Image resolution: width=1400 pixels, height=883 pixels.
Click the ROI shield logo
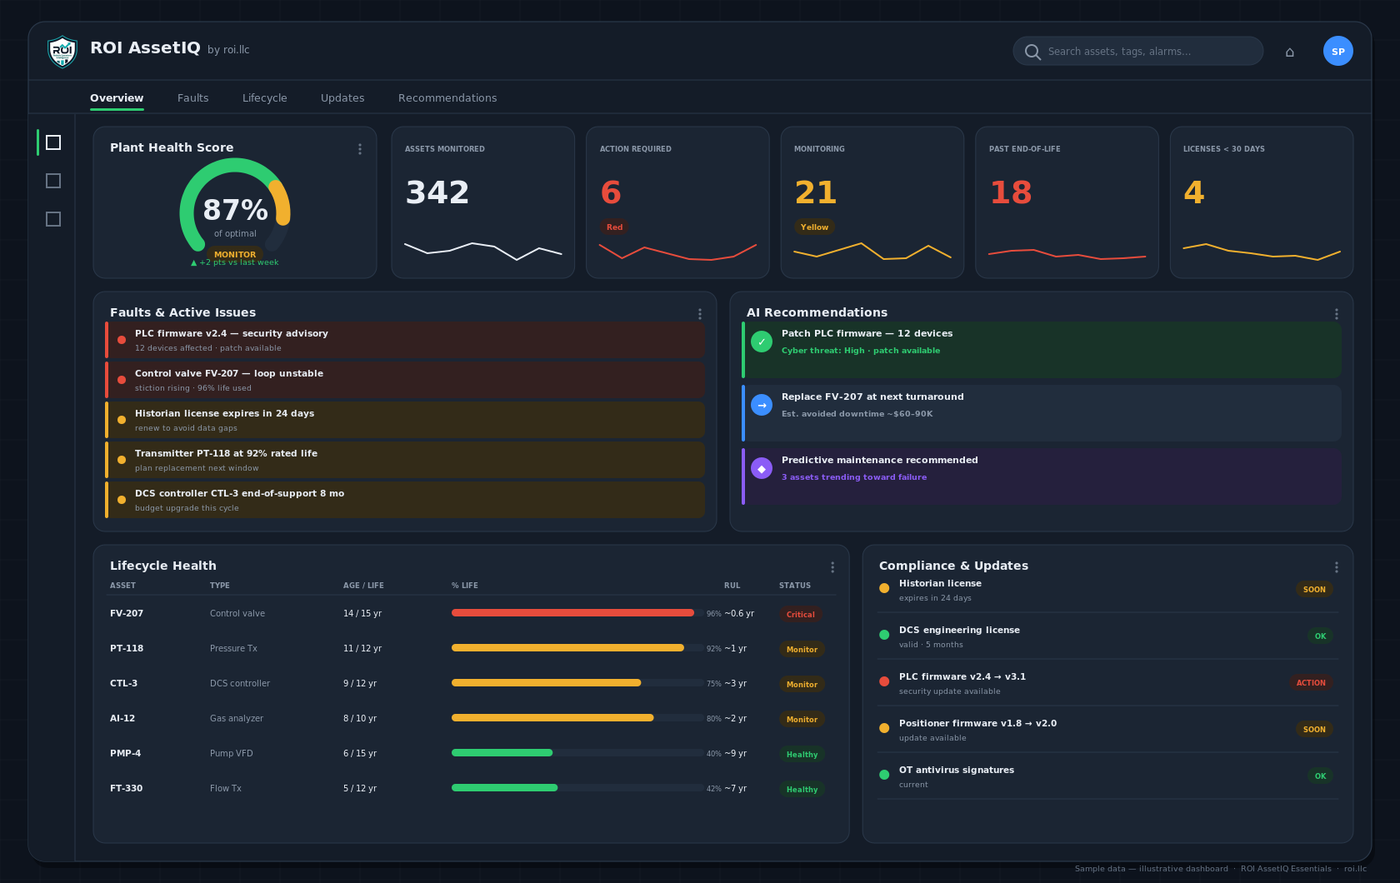(62, 51)
